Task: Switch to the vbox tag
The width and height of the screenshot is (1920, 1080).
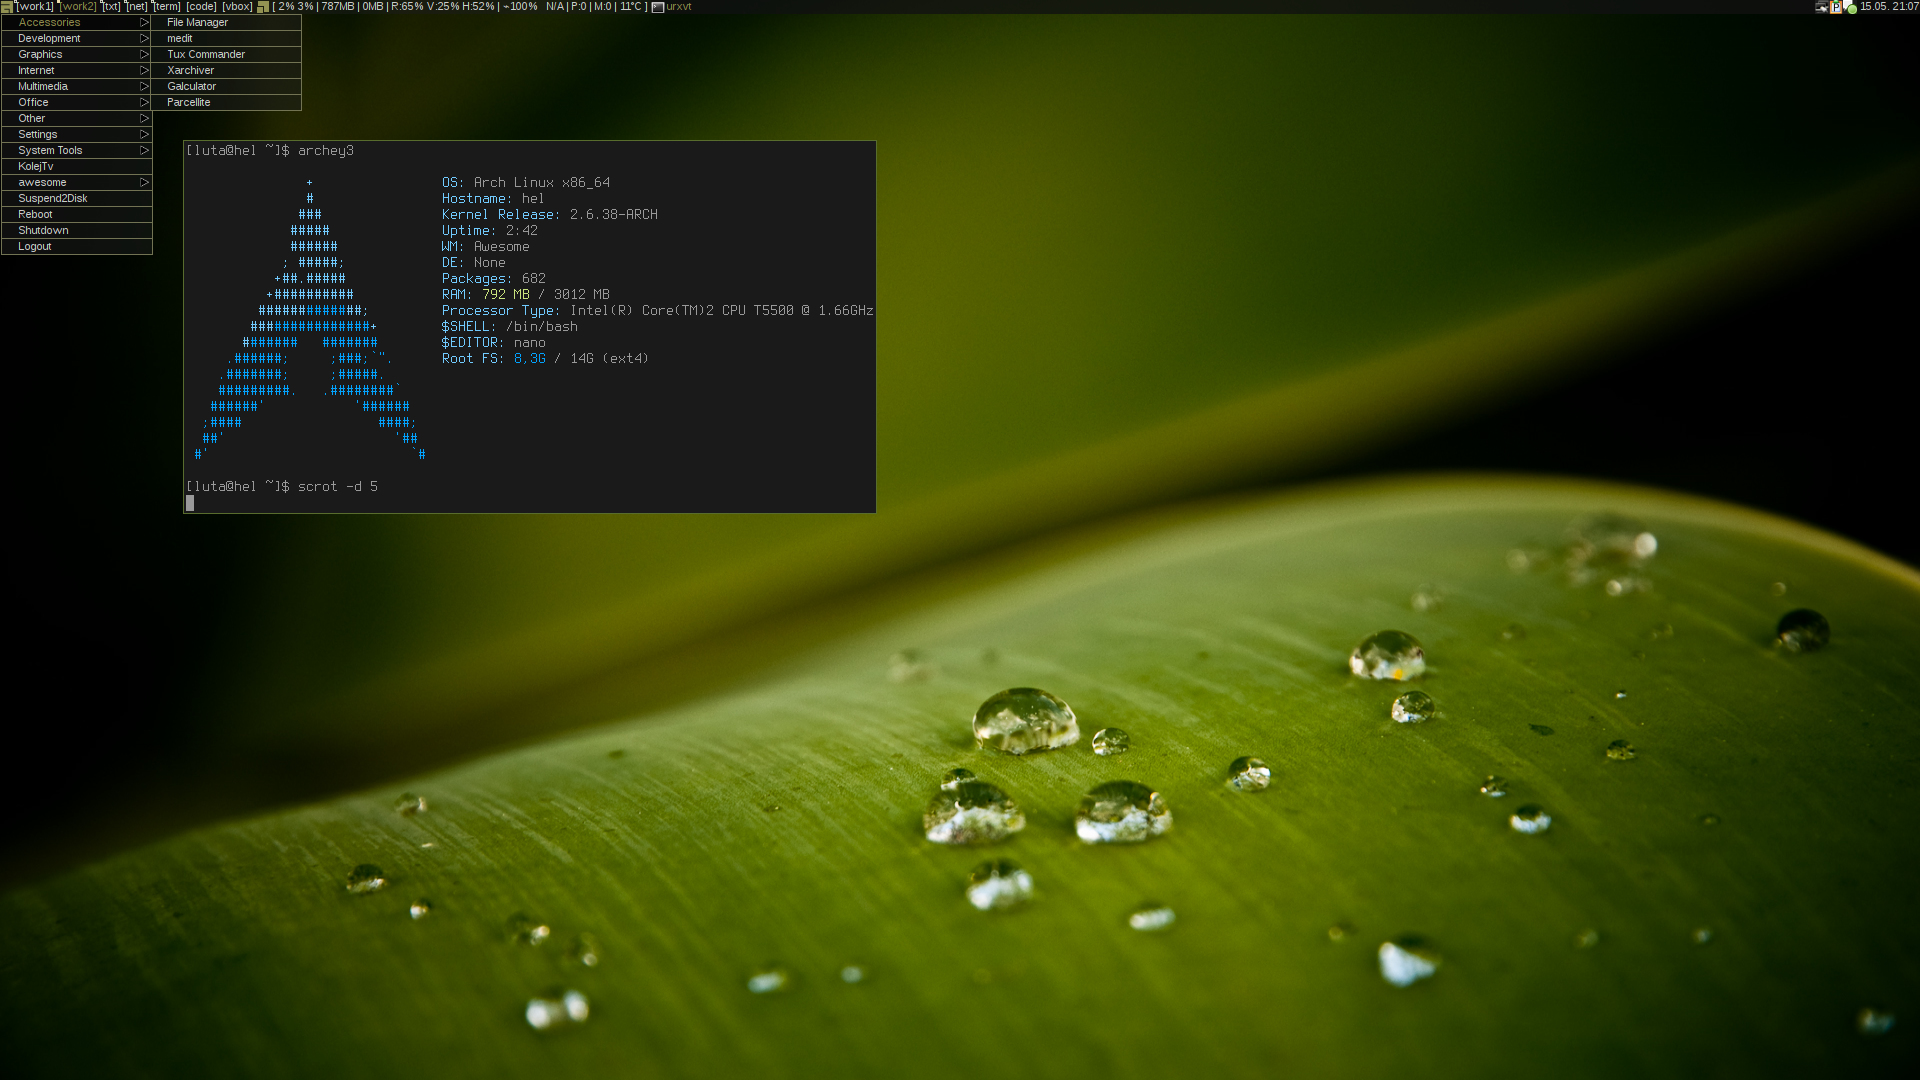Action: click(237, 7)
